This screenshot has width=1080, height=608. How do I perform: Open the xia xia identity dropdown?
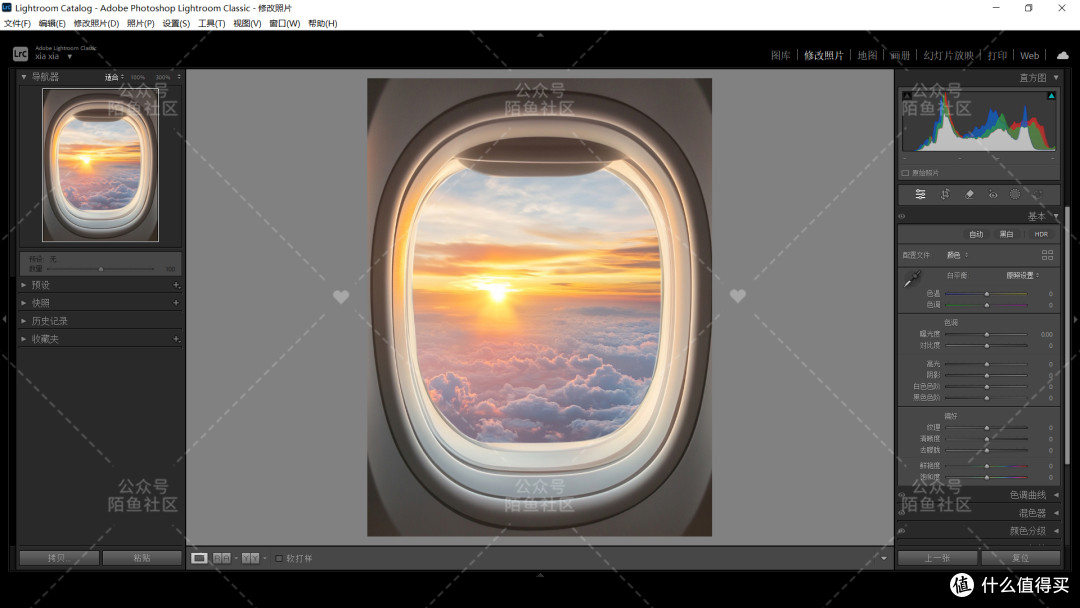pyautogui.click(x=70, y=56)
